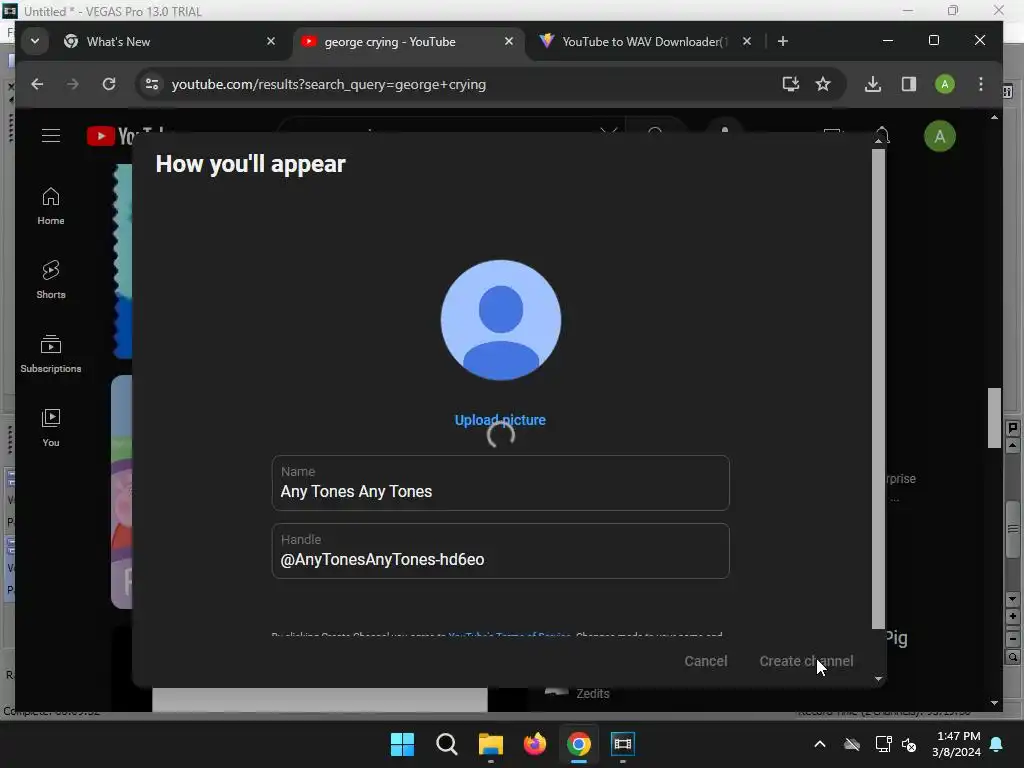Open volume muted tray icon
Screen dimensions: 1024x768
[908, 744]
